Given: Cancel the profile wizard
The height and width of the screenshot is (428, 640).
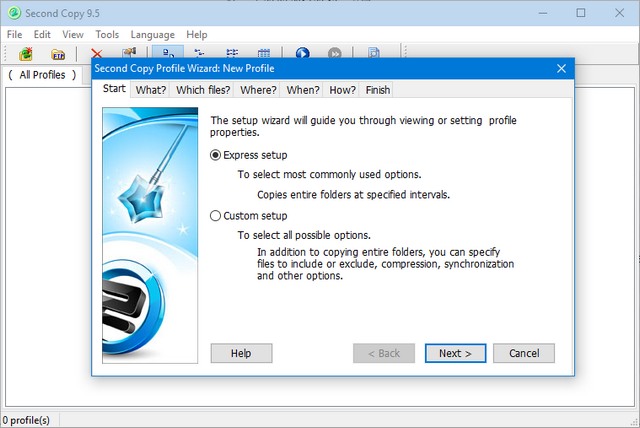Looking at the screenshot, I should pos(523,353).
